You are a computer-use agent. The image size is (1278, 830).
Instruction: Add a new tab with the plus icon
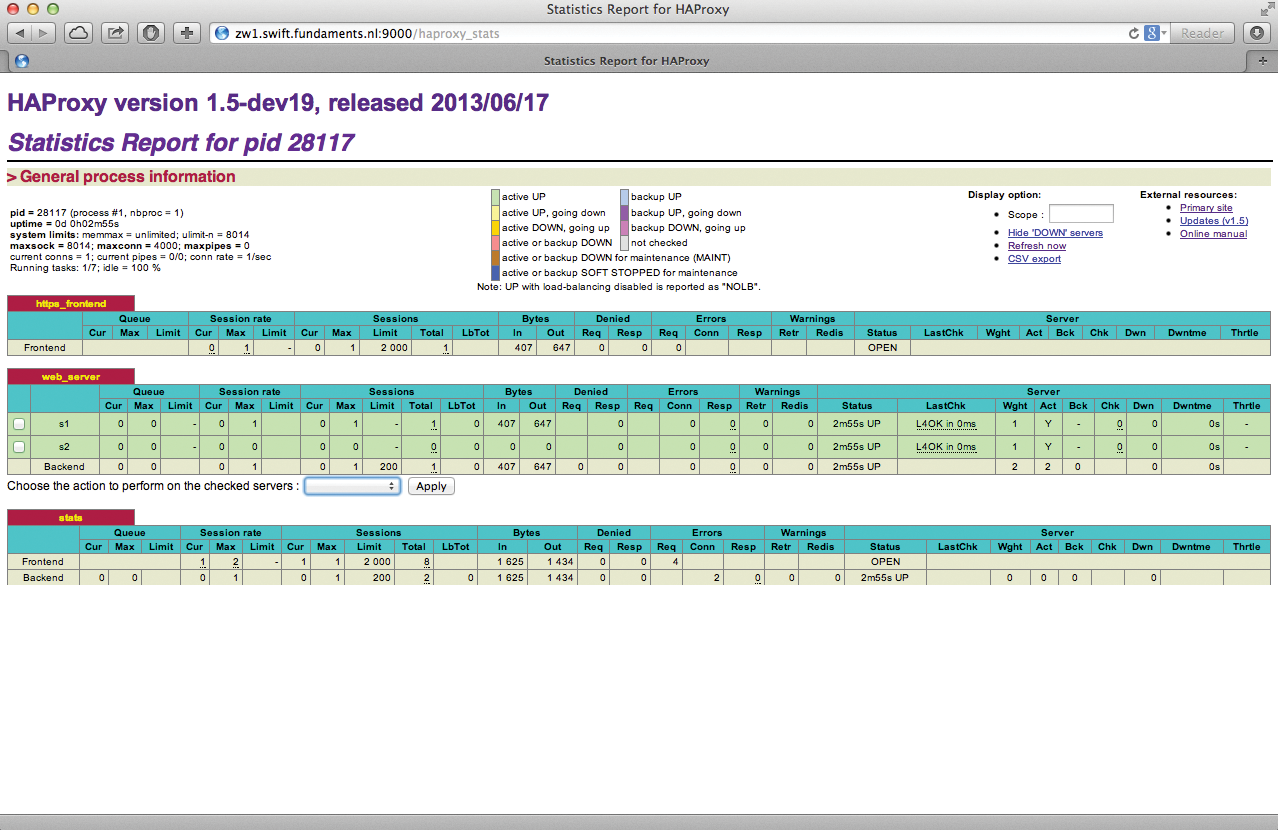click(1263, 61)
